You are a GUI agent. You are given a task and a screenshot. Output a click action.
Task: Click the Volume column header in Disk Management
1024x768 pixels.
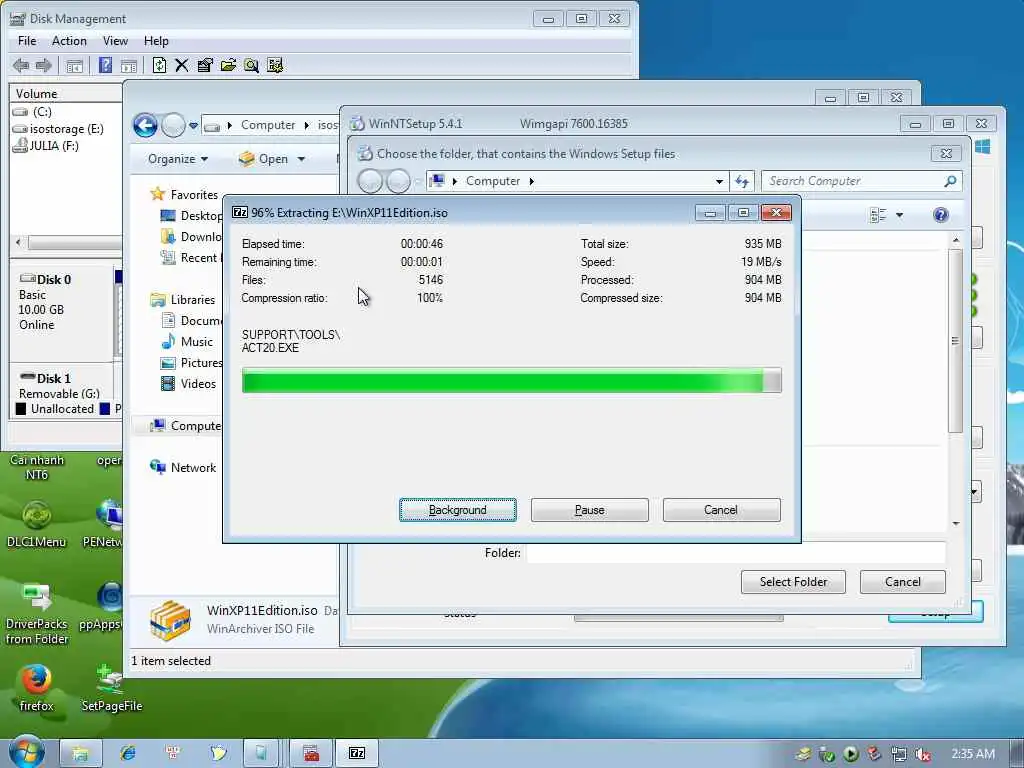pos(65,93)
